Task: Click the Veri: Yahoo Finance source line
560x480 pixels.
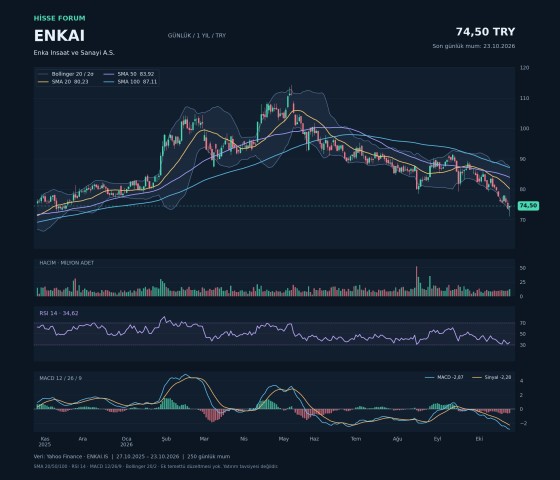Action: 132,456
